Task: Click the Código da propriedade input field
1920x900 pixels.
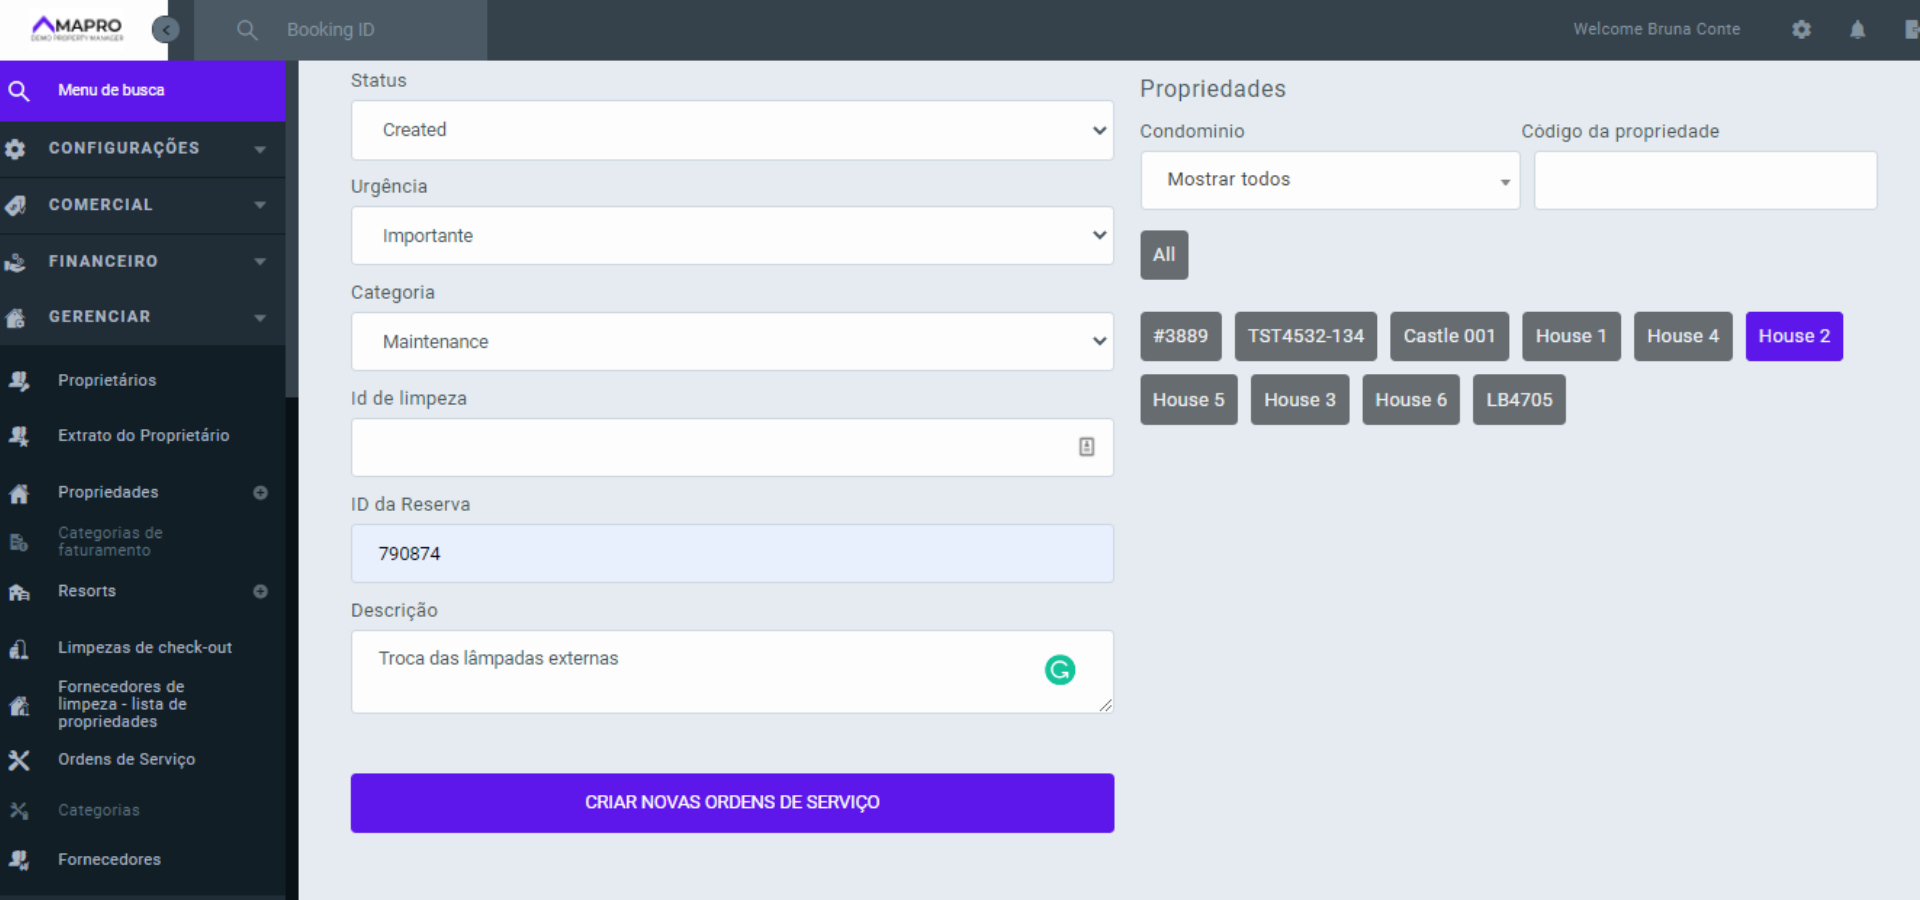Action: coord(1705,180)
